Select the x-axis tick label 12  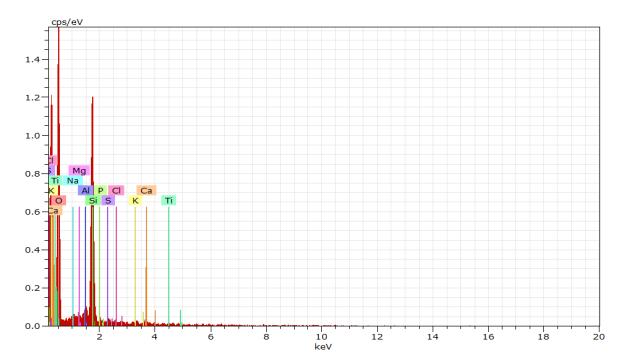(x=377, y=337)
